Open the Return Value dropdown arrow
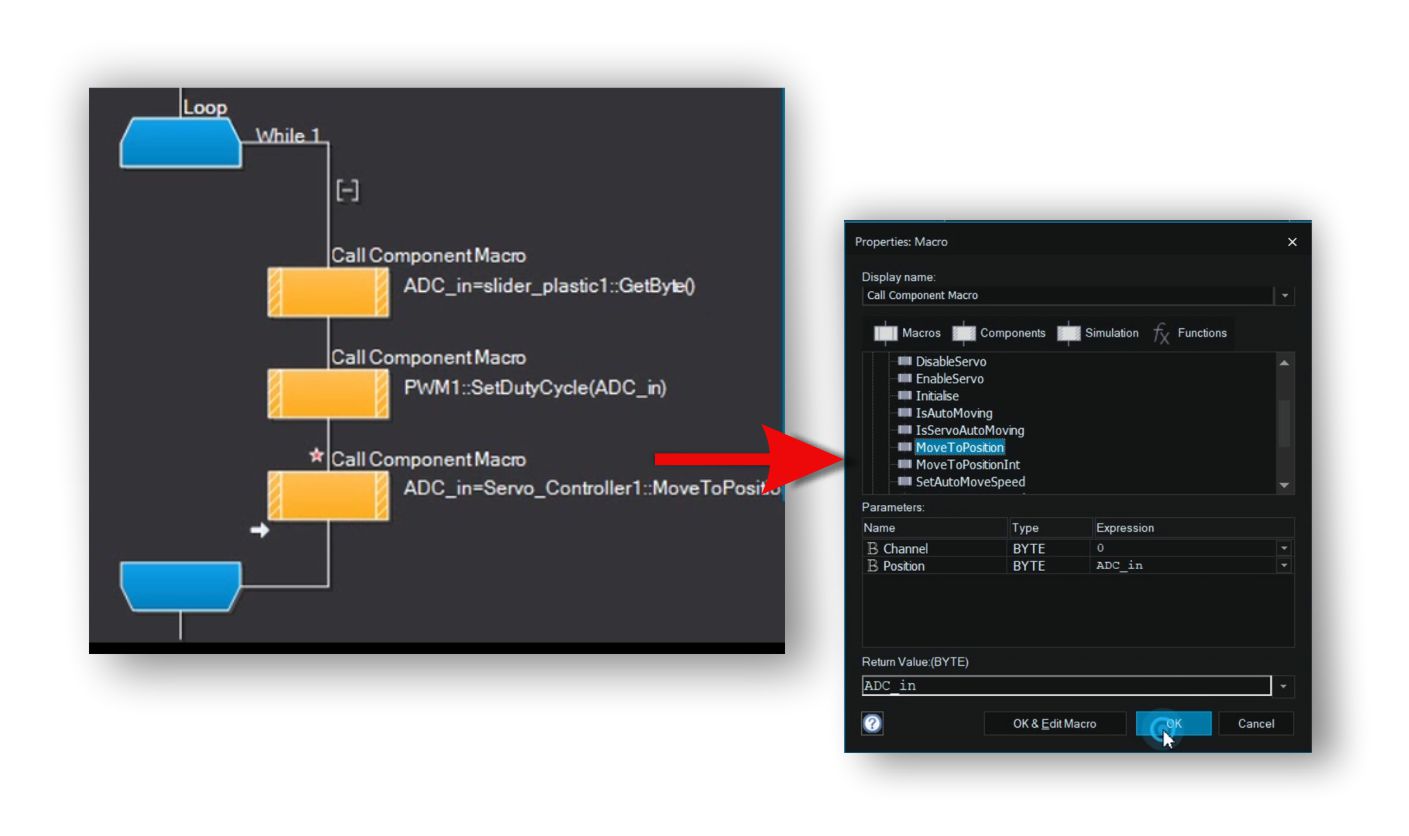1409x836 pixels. tap(1284, 686)
